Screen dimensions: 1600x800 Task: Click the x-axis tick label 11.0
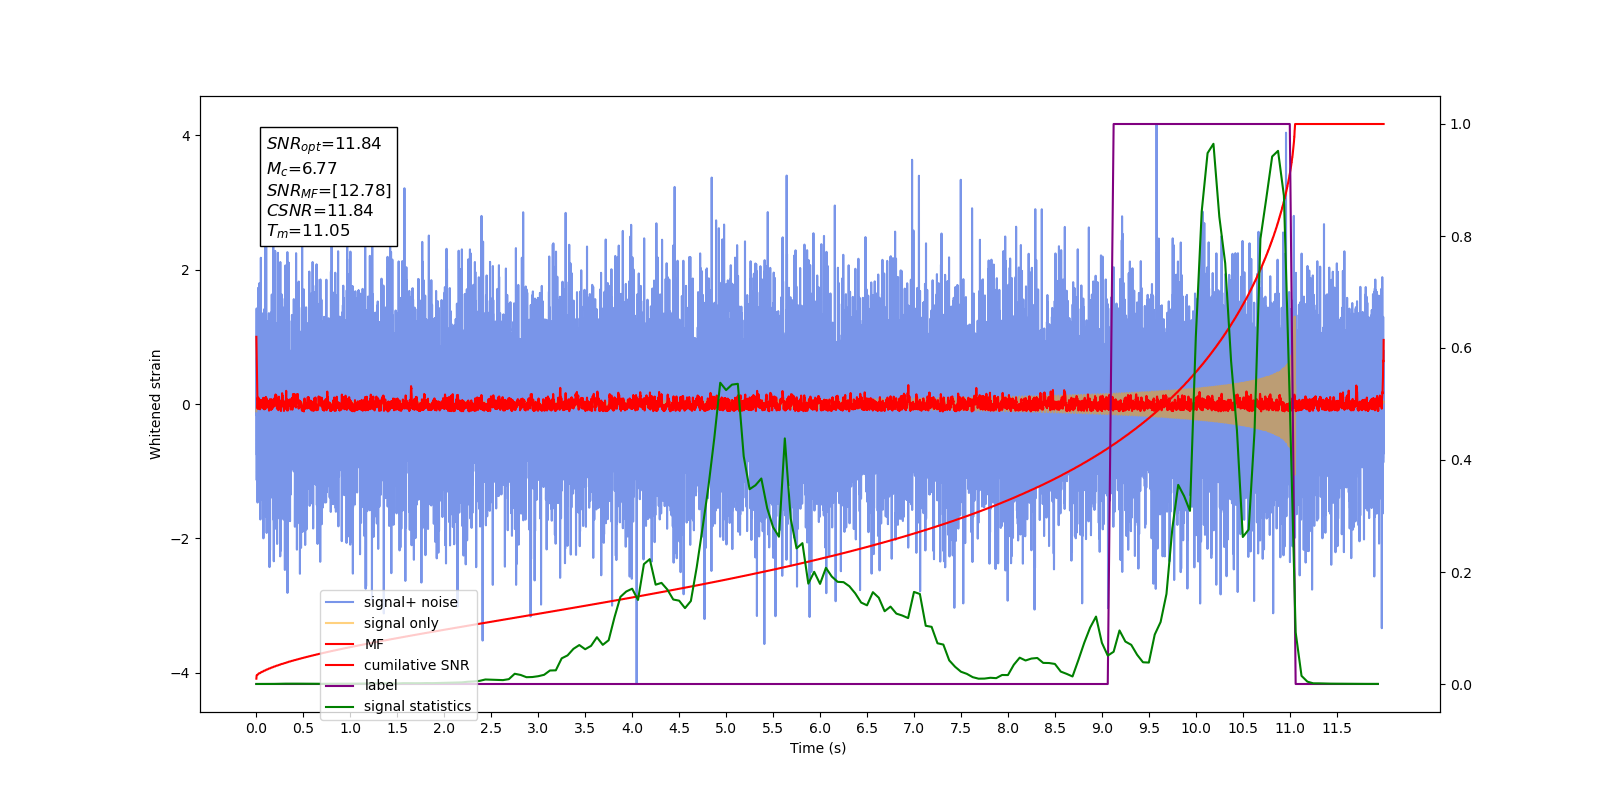point(1290,728)
